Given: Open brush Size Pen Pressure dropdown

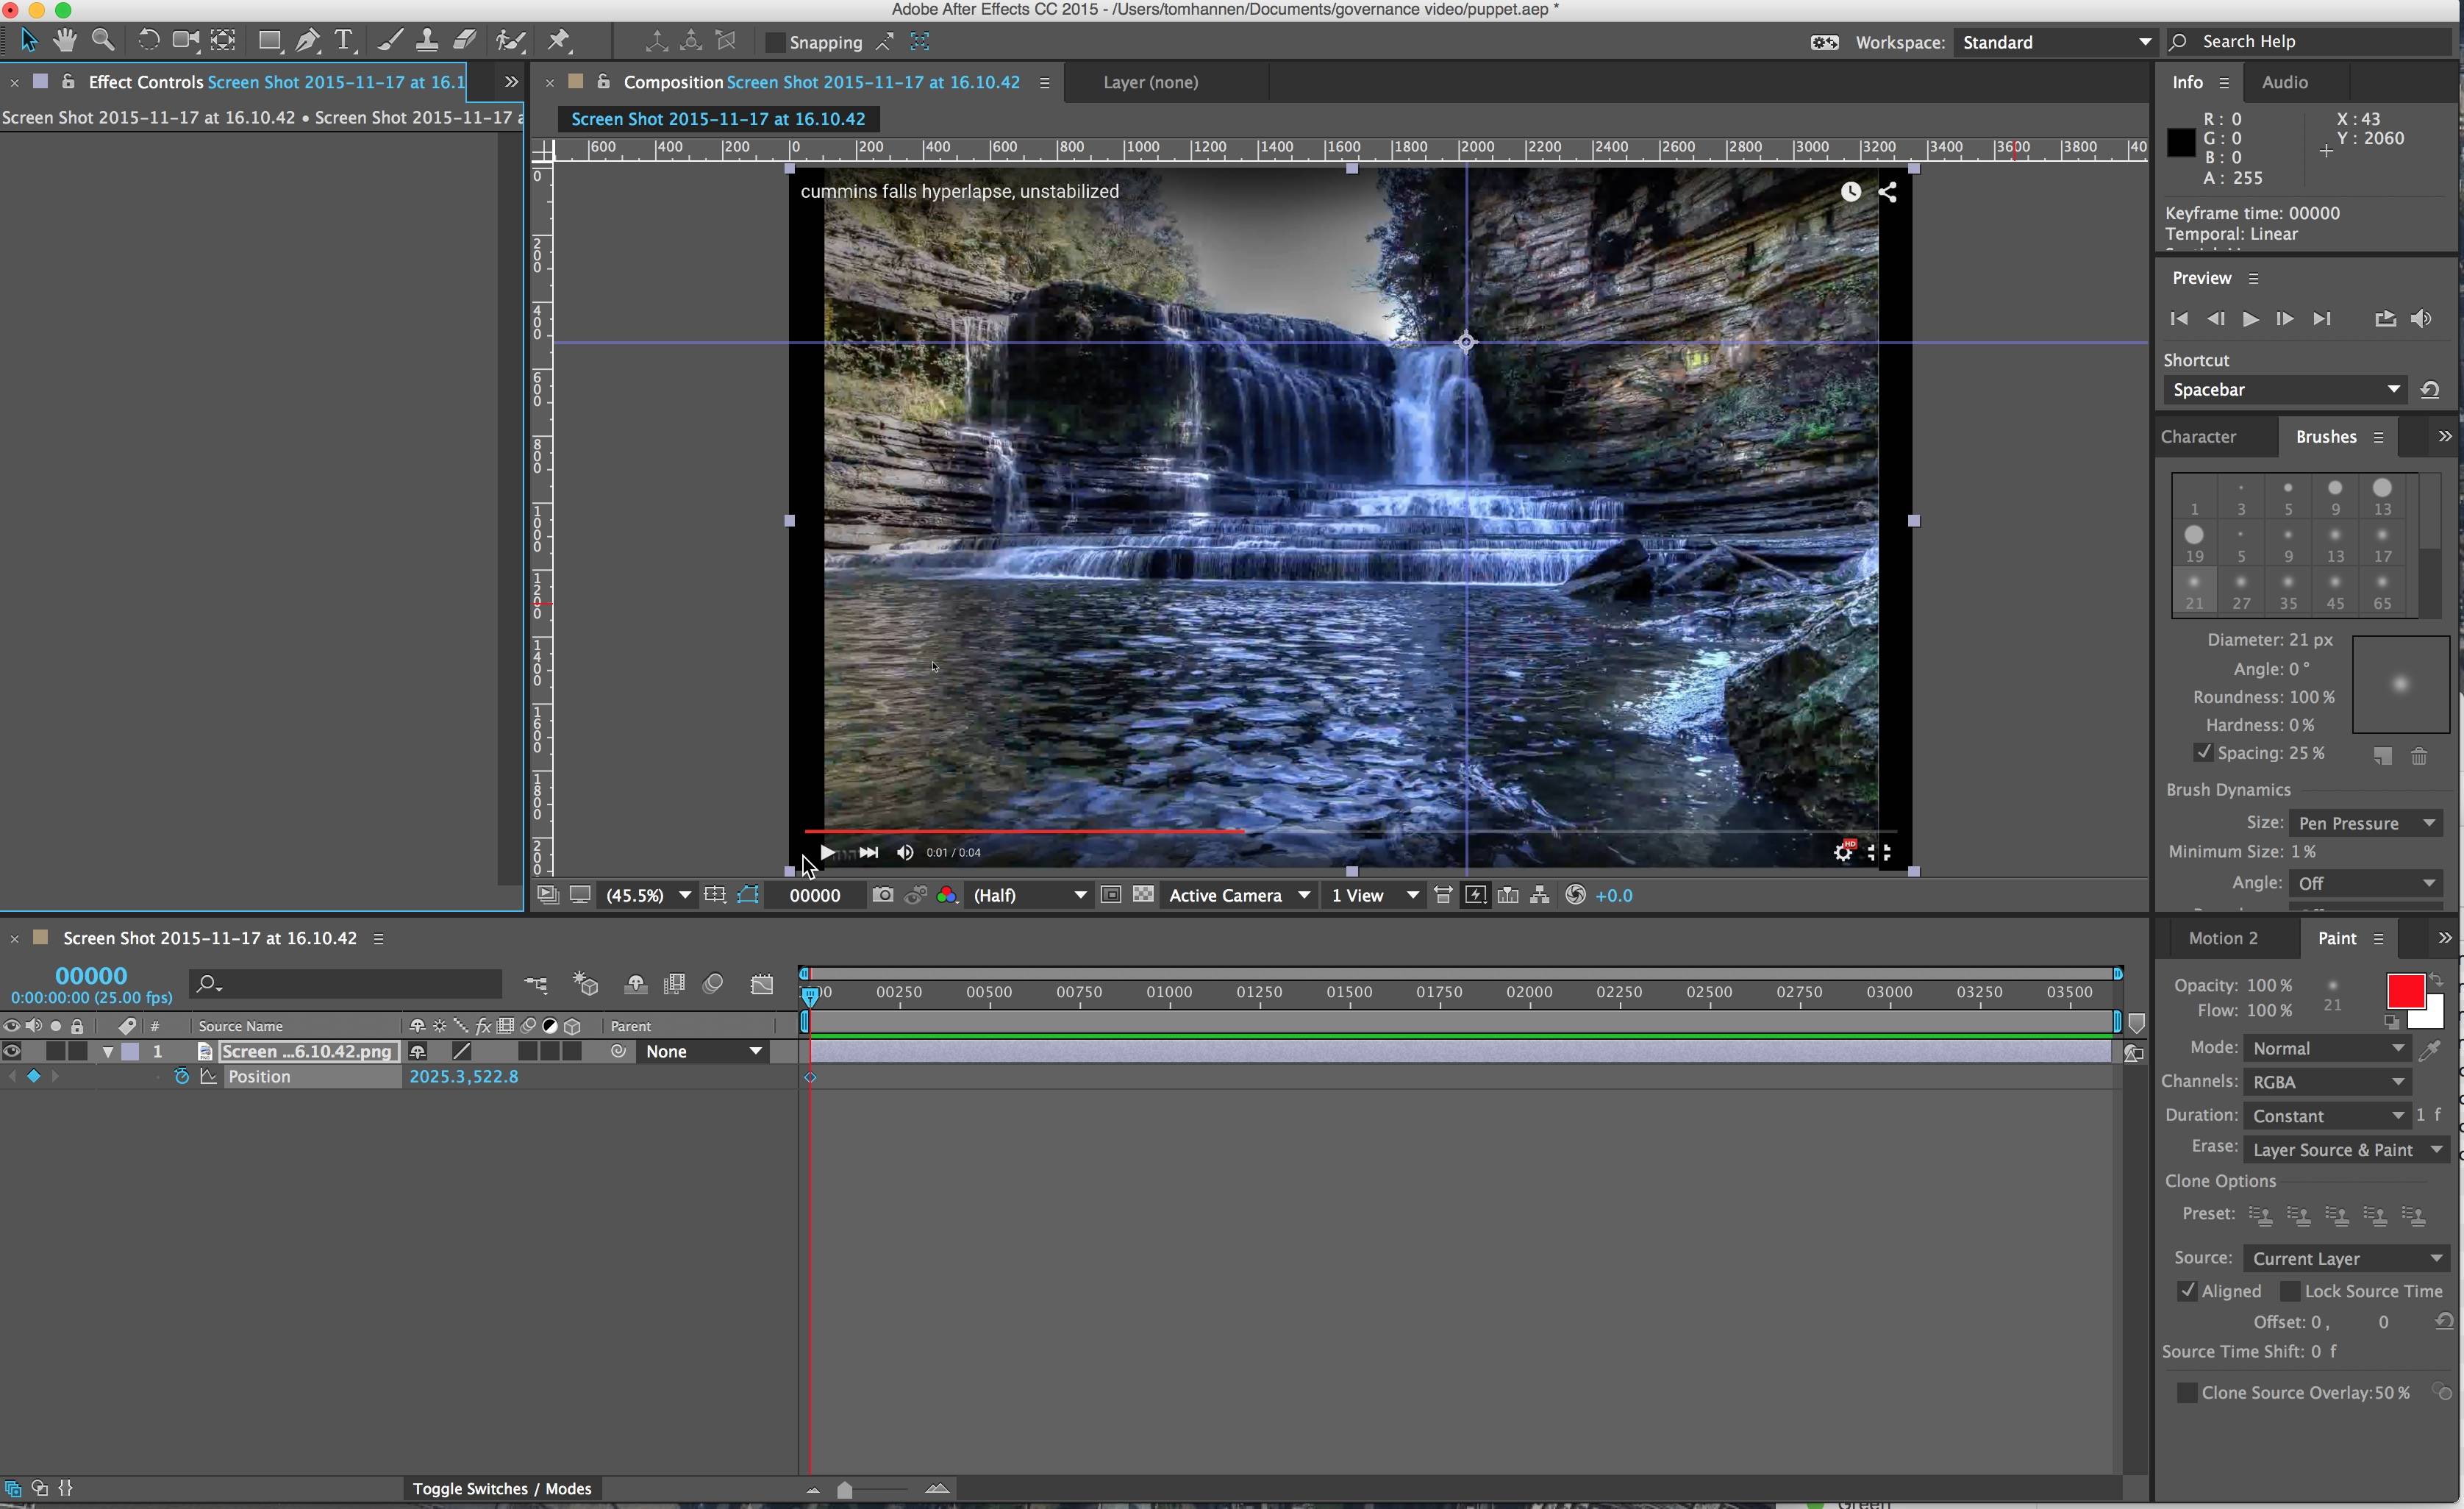Looking at the screenshot, I should 2365,823.
